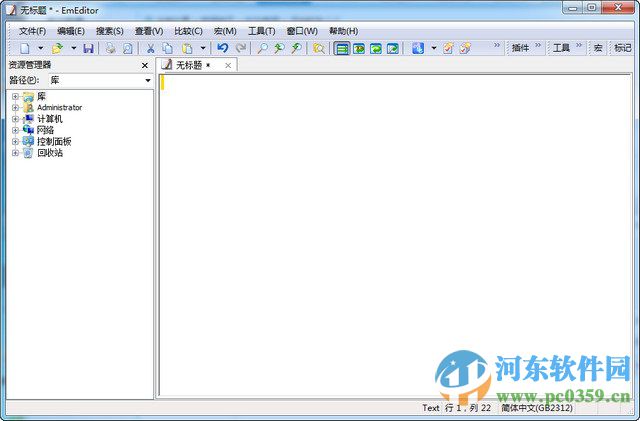This screenshot has height=421, width=640.
Task: Create a new document with New icon
Action: tap(25, 48)
